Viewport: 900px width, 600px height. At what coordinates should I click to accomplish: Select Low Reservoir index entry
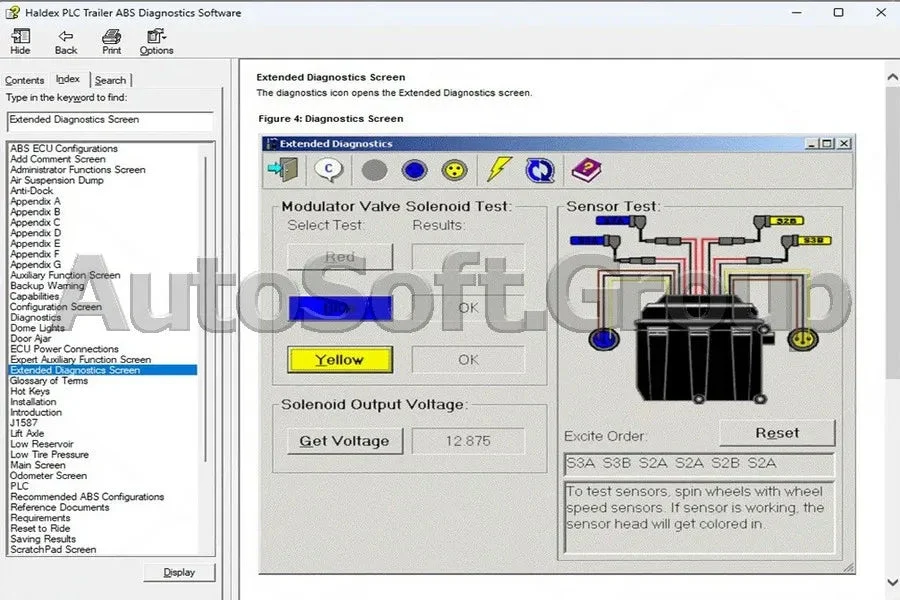coord(42,444)
